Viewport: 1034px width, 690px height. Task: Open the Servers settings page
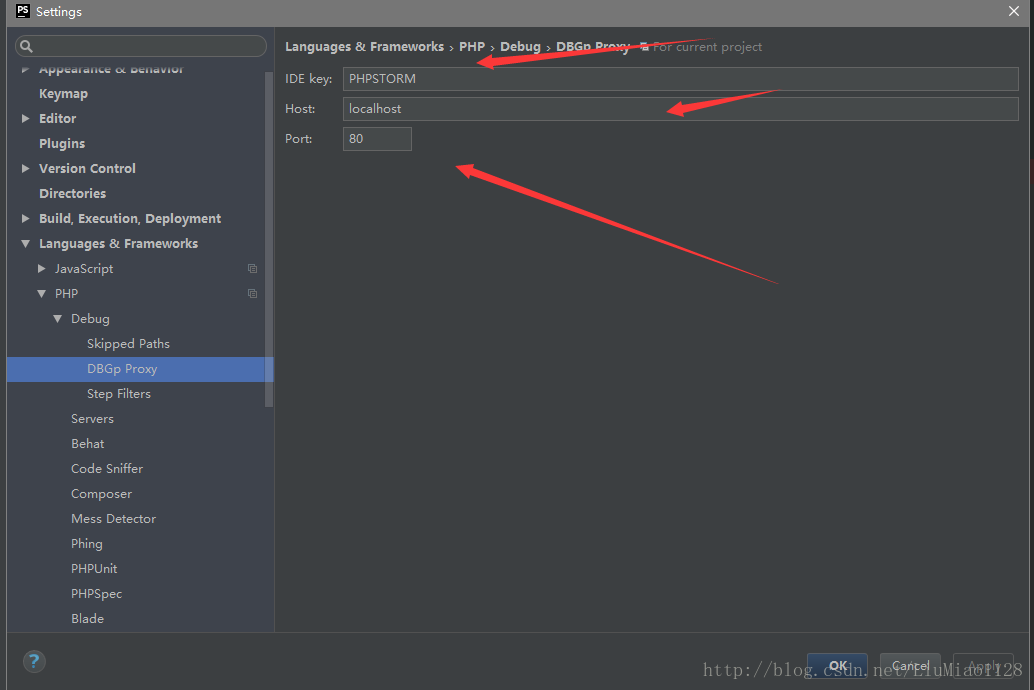92,419
